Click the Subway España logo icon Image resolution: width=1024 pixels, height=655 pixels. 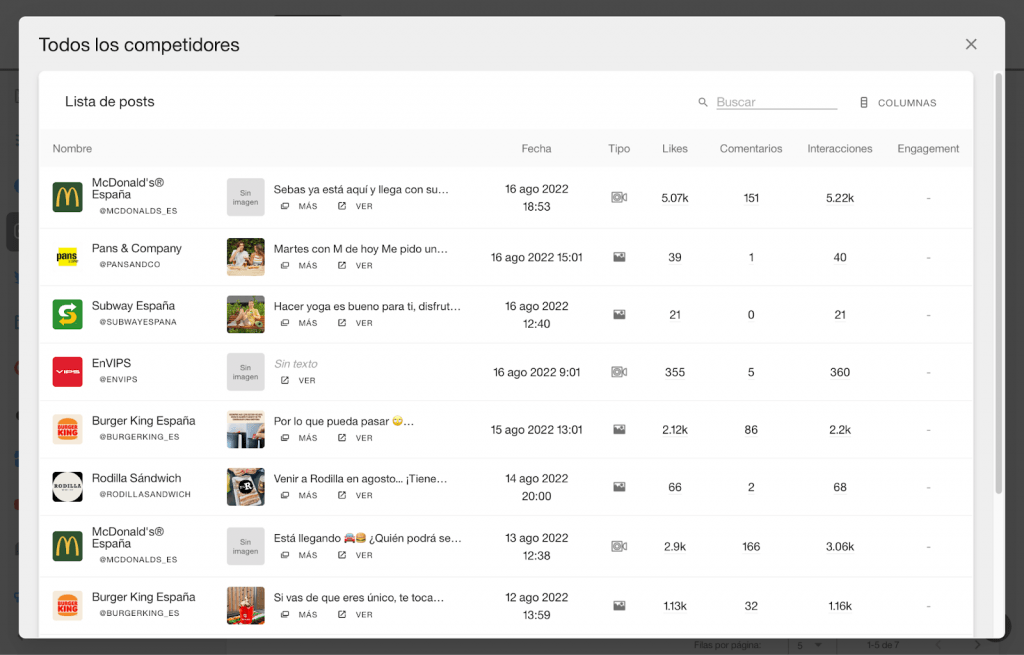[x=67, y=314]
